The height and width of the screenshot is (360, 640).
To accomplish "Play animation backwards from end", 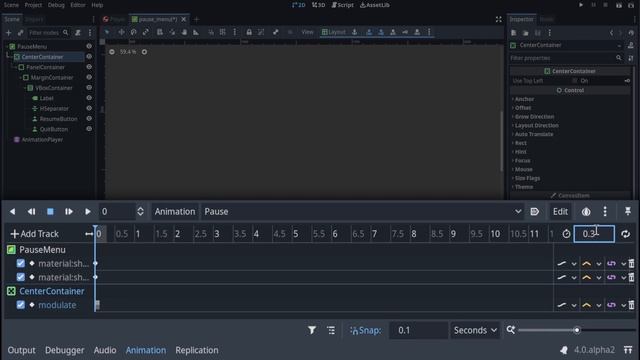I will pos(31,211).
